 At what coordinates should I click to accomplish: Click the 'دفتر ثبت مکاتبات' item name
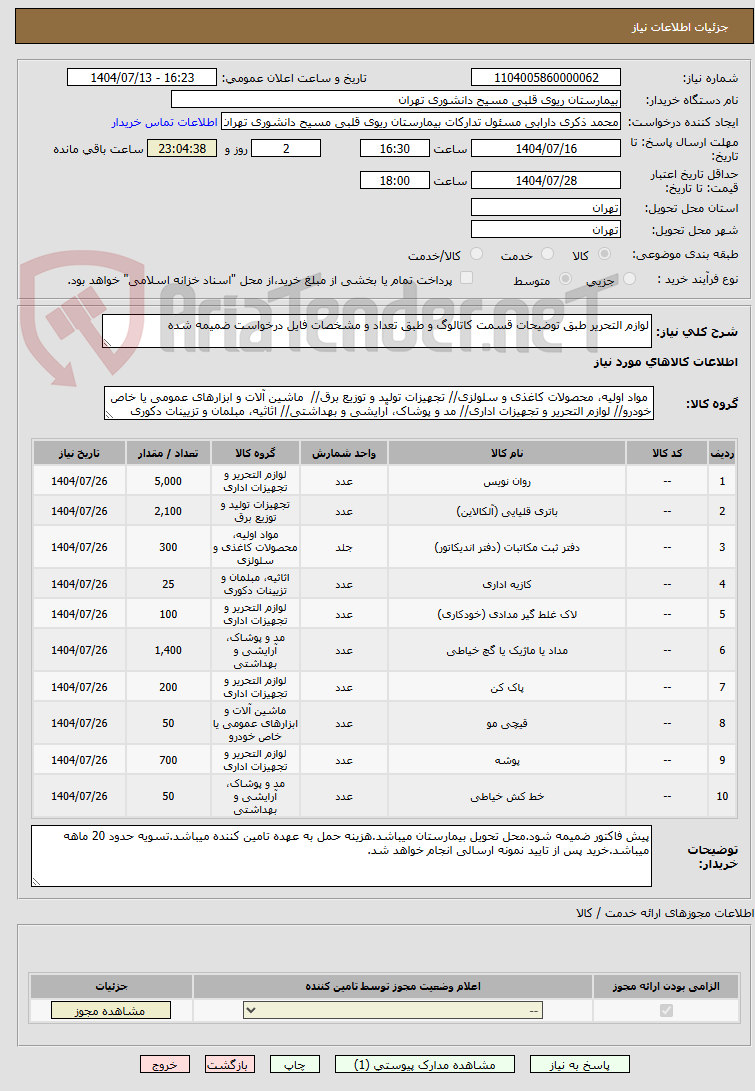click(x=507, y=548)
